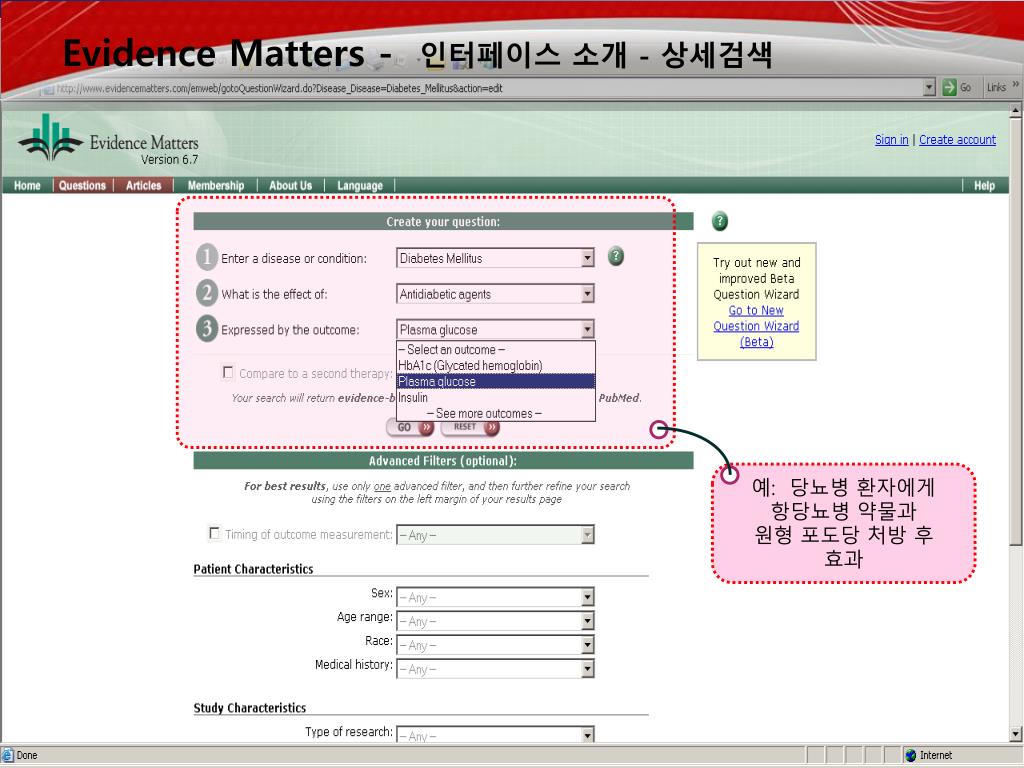The image size is (1024, 768).
Task: Open the Go to New Question Wizard link
Action: coord(756,326)
